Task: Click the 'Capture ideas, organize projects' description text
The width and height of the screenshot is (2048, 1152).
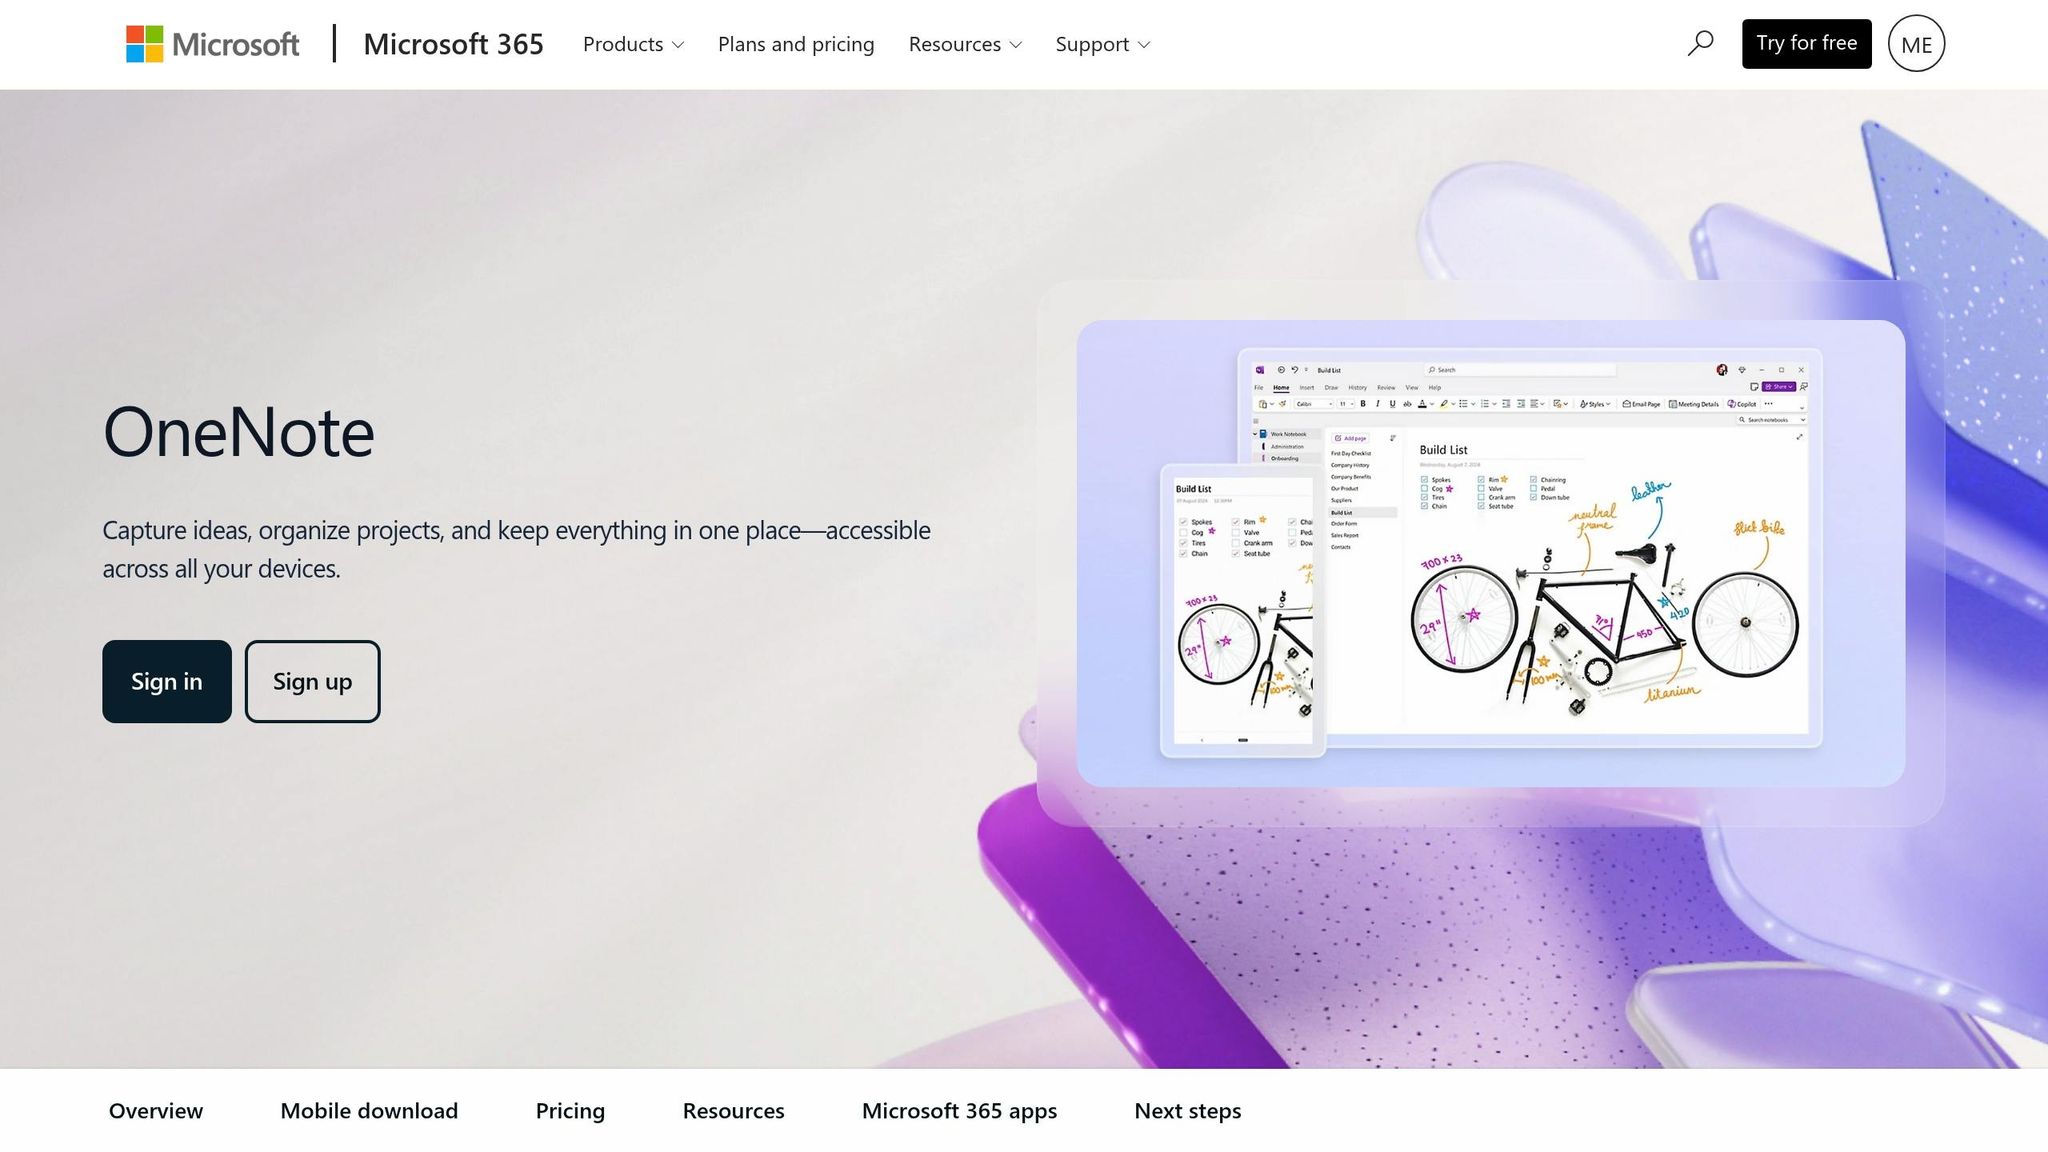Action: coord(516,549)
